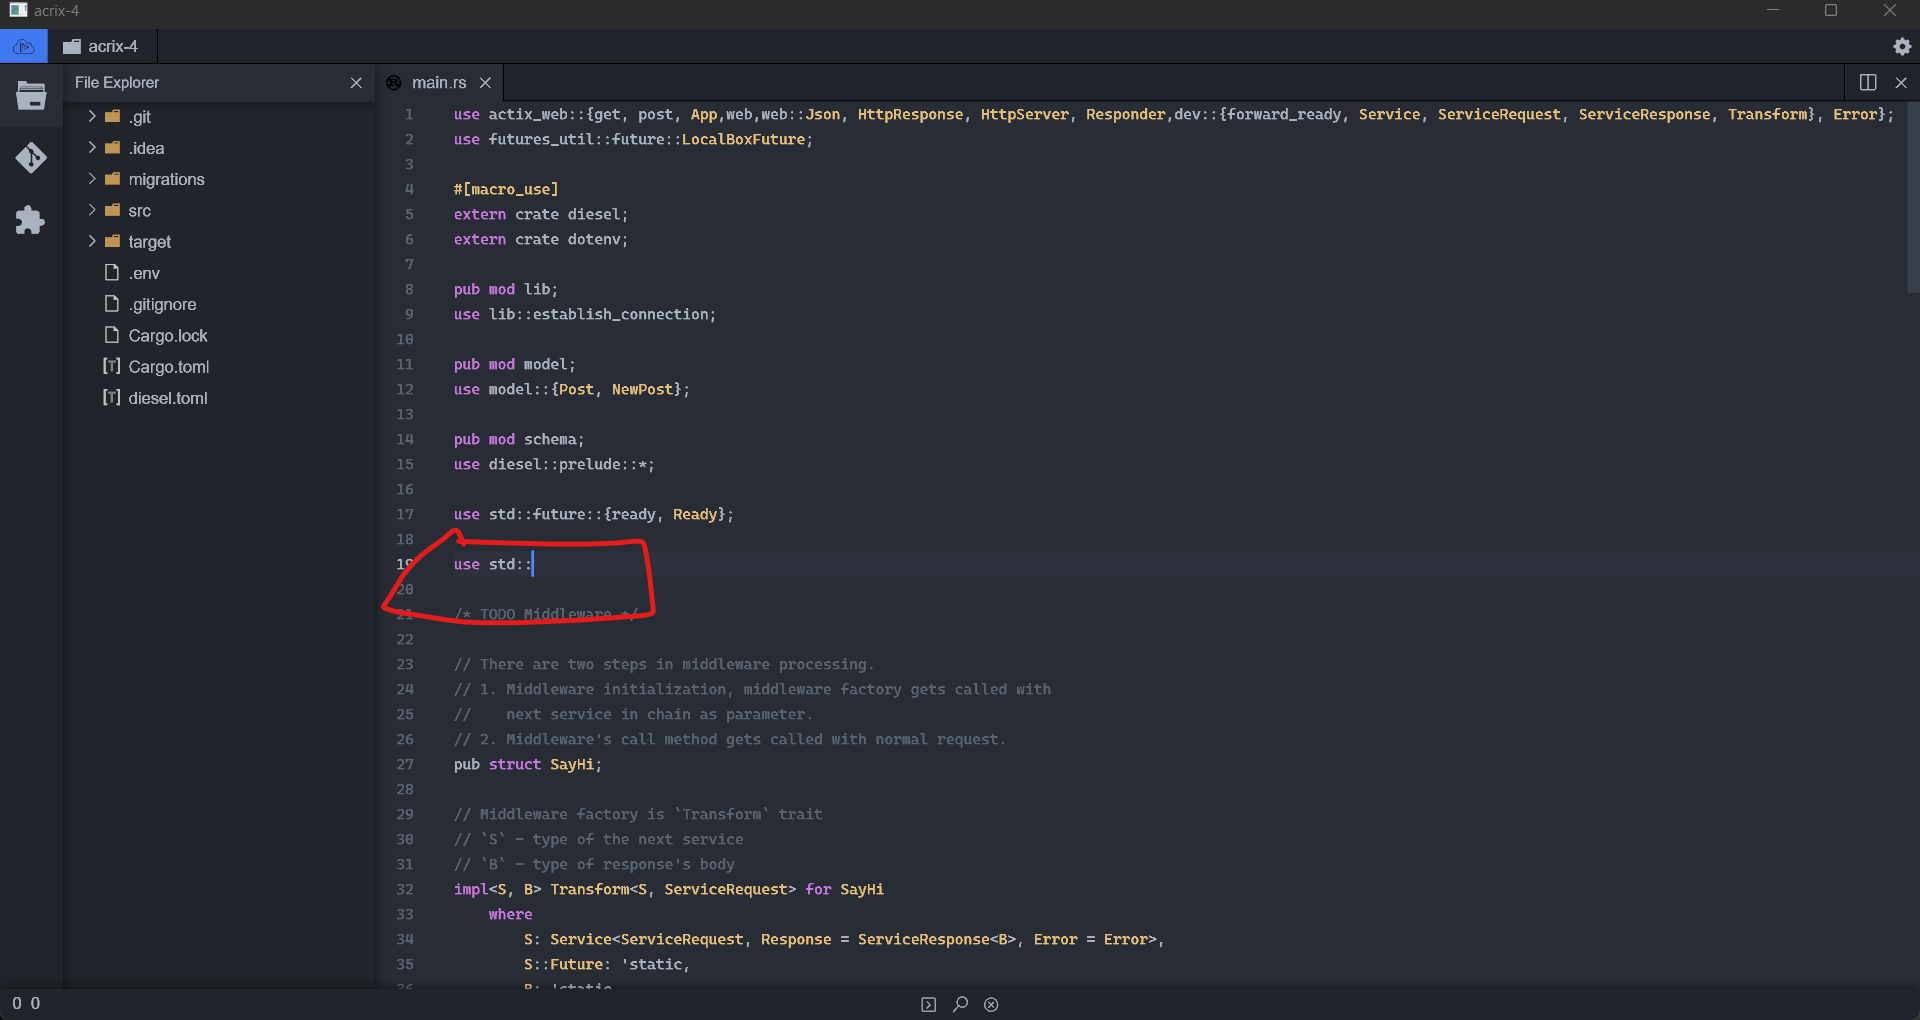Close the editor pane with X
This screenshot has height=1020, width=1920.
pyautogui.click(x=1901, y=82)
